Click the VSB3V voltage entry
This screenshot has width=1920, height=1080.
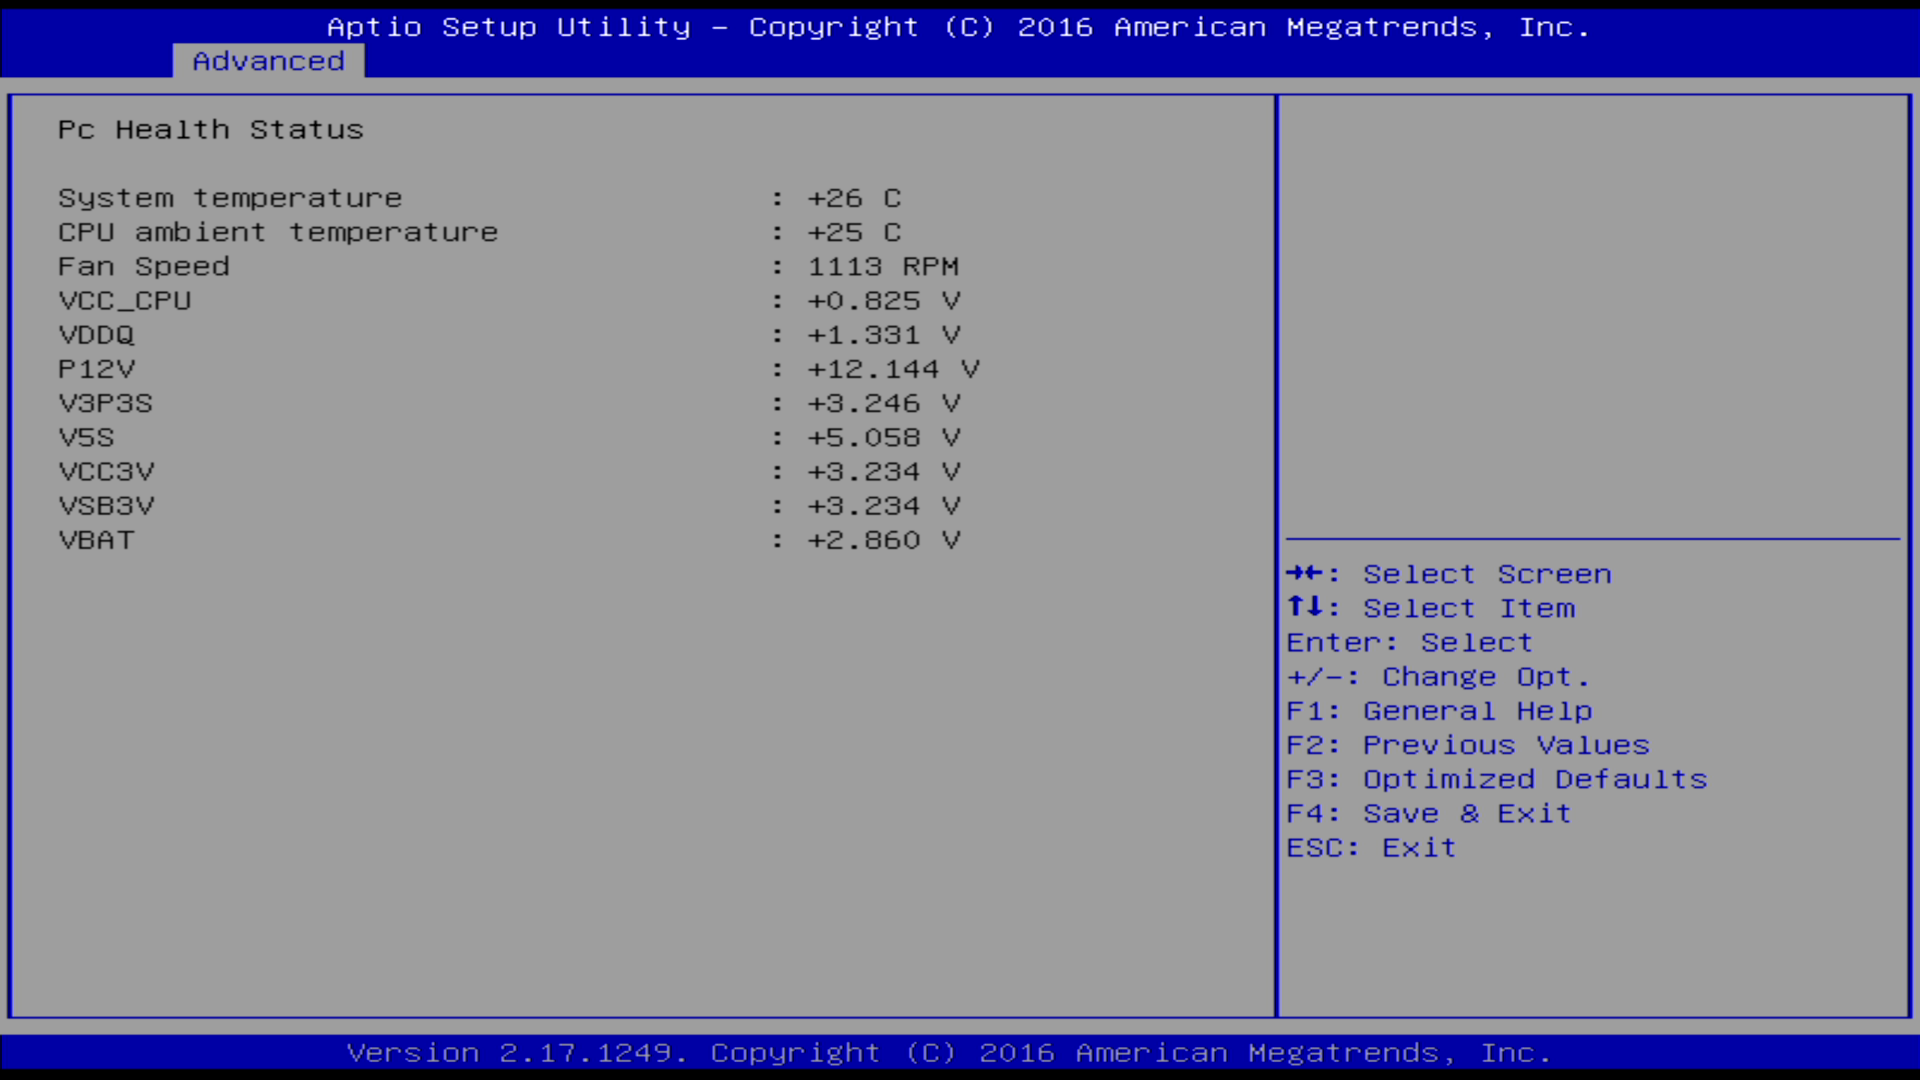pos(106,506)
